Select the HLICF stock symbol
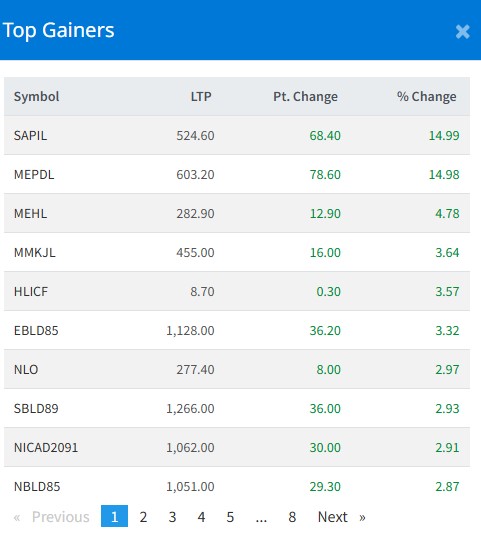 tap(31, 291)
